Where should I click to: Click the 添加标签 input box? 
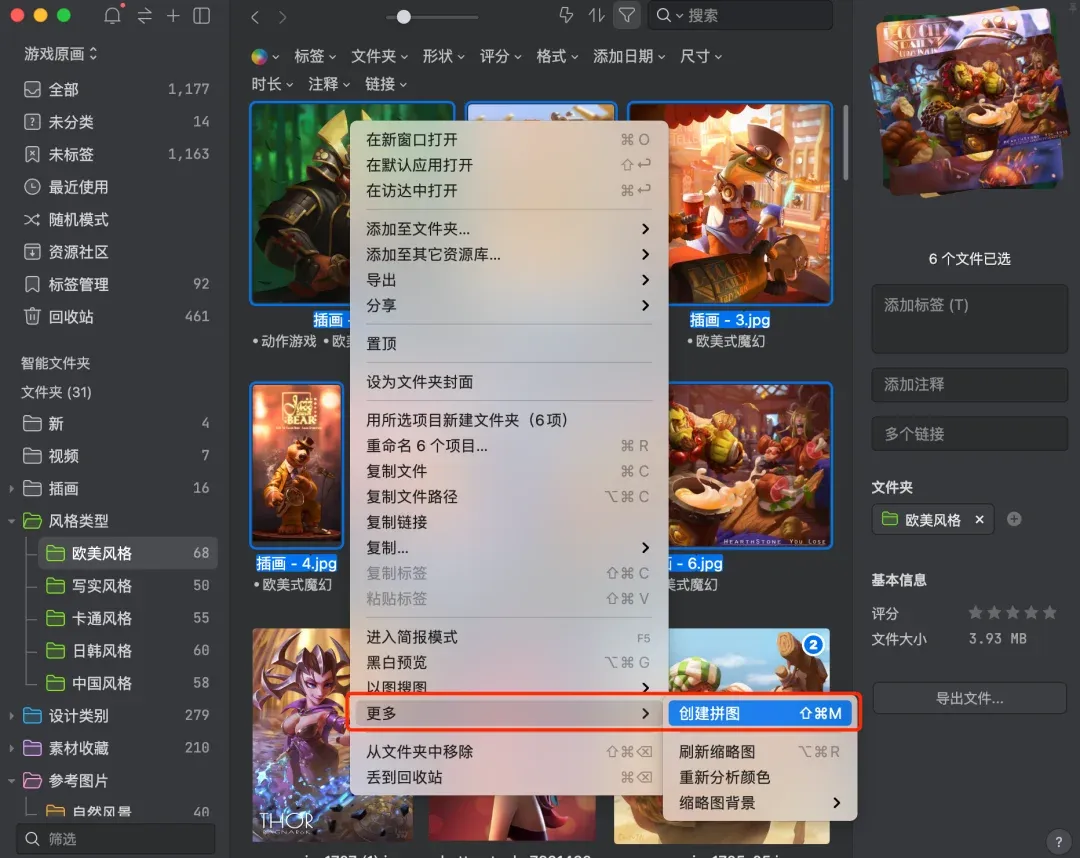pos(969,319)
